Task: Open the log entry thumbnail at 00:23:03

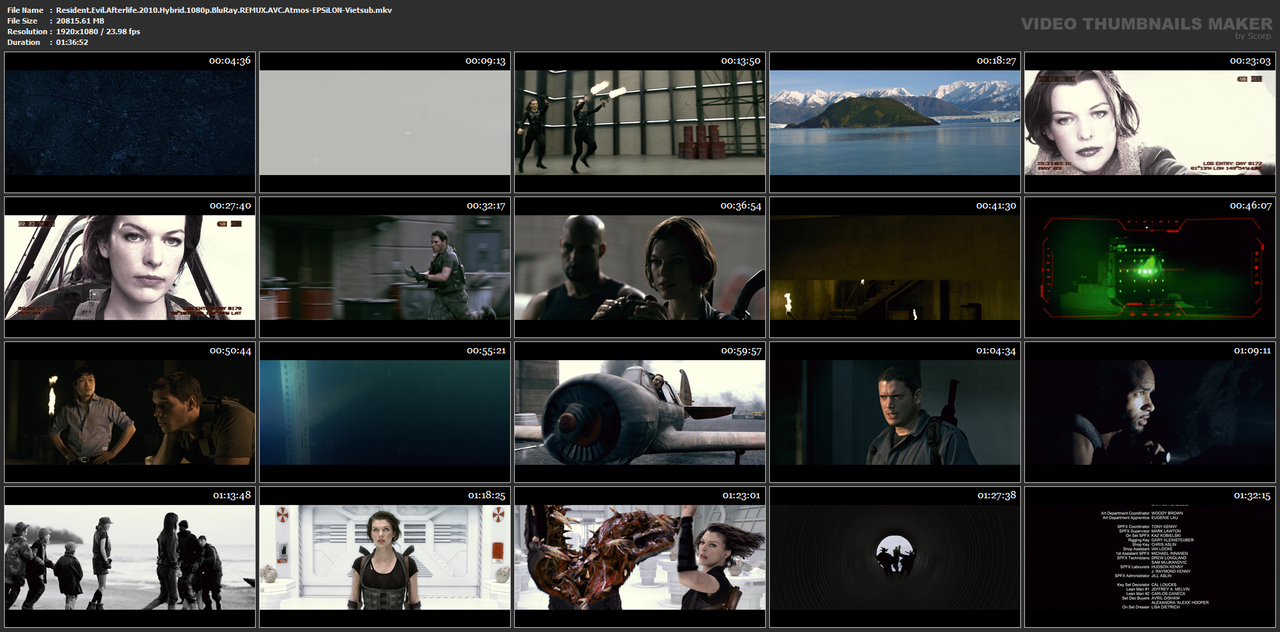Action: pos(1151,122)
